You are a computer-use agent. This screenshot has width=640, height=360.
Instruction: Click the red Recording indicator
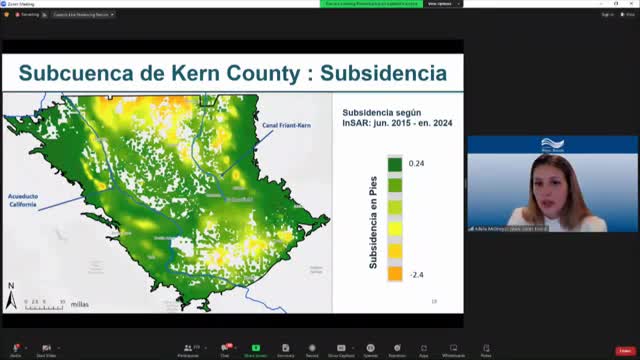point(27,15)
